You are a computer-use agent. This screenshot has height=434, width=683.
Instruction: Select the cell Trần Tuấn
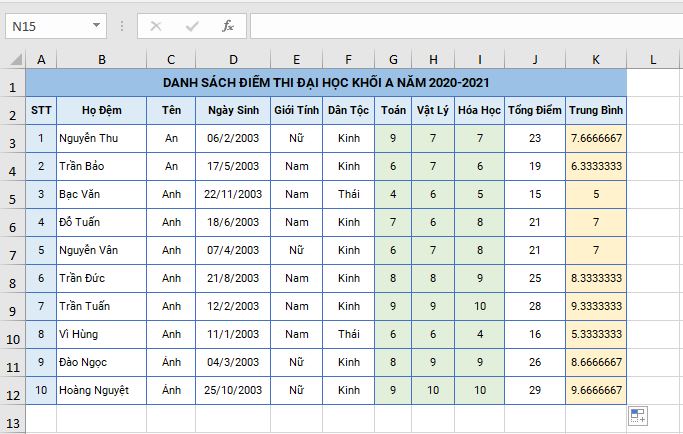point(101,306)
